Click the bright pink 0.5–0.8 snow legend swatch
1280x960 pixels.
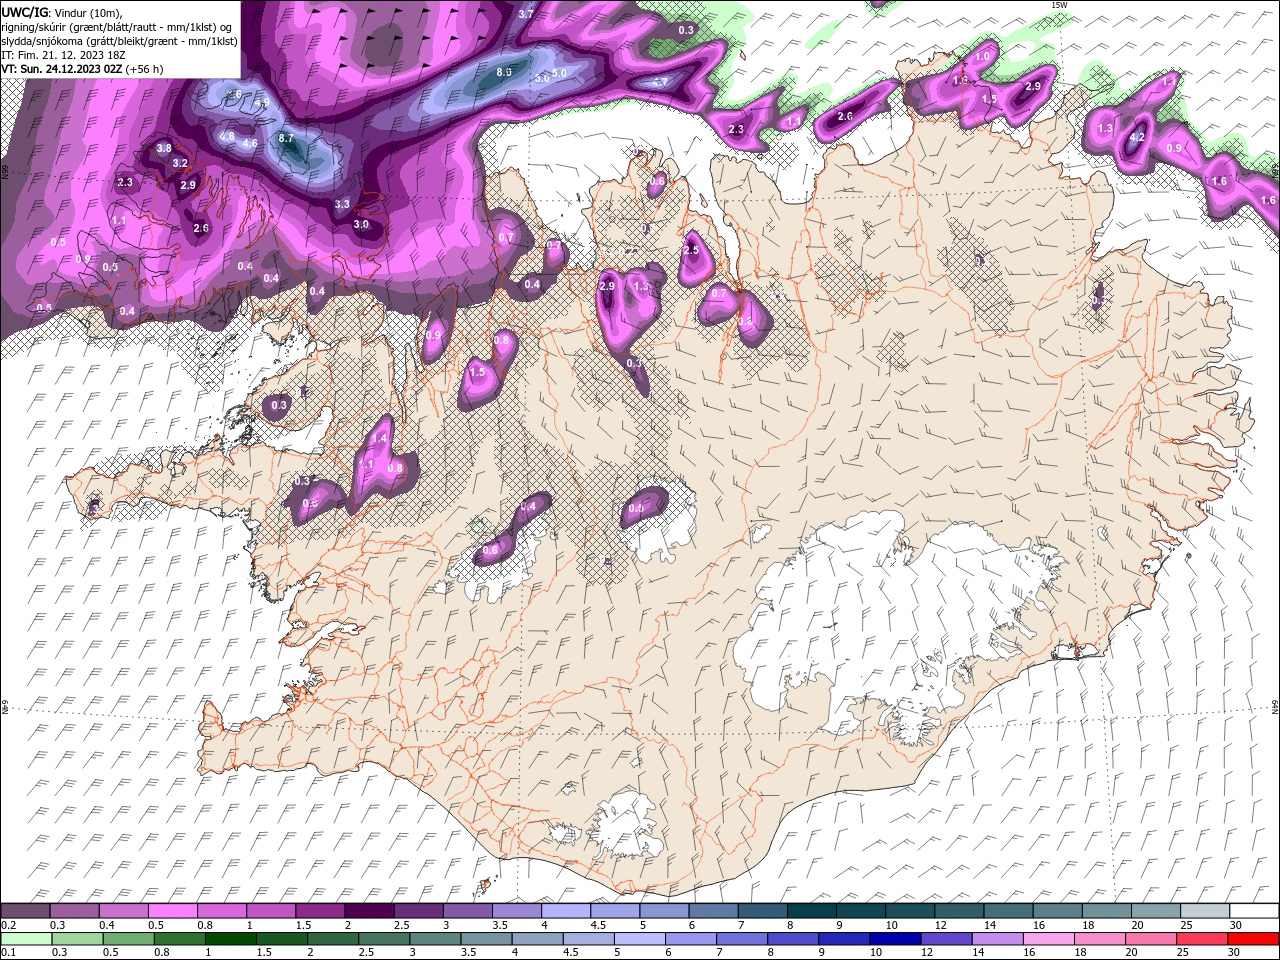172,911
